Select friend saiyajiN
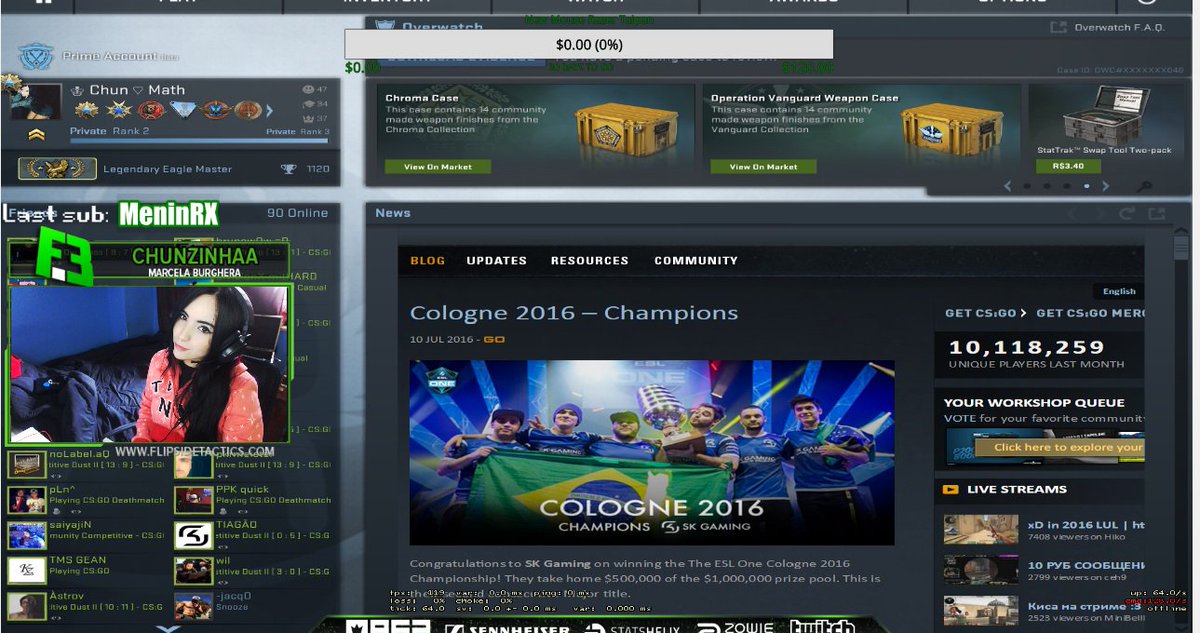 click(x=85, y=534)
